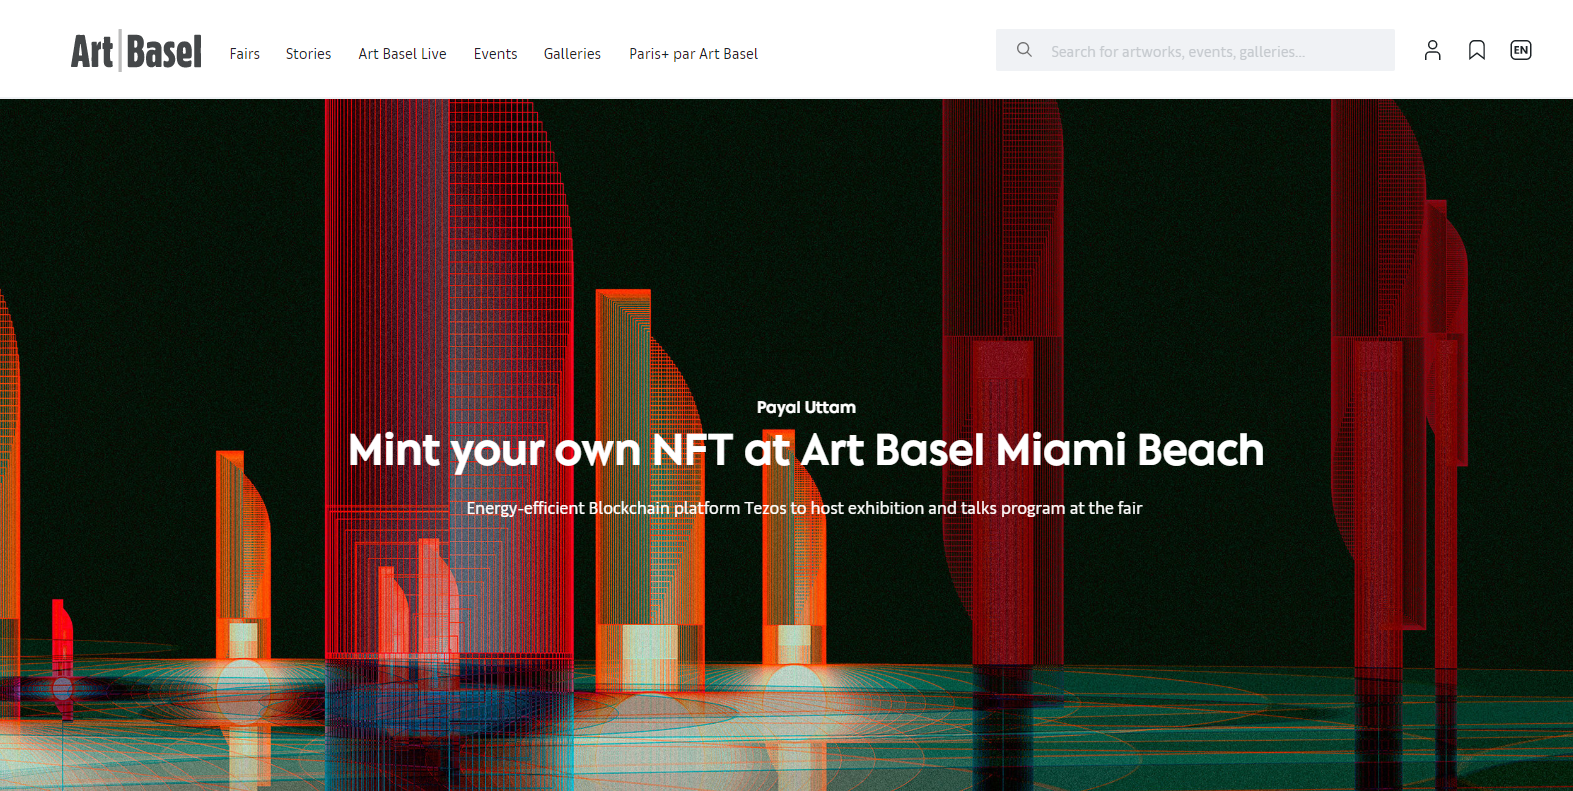Click author name Payal Uttam

pyautogui.click(x=806, y=407)
